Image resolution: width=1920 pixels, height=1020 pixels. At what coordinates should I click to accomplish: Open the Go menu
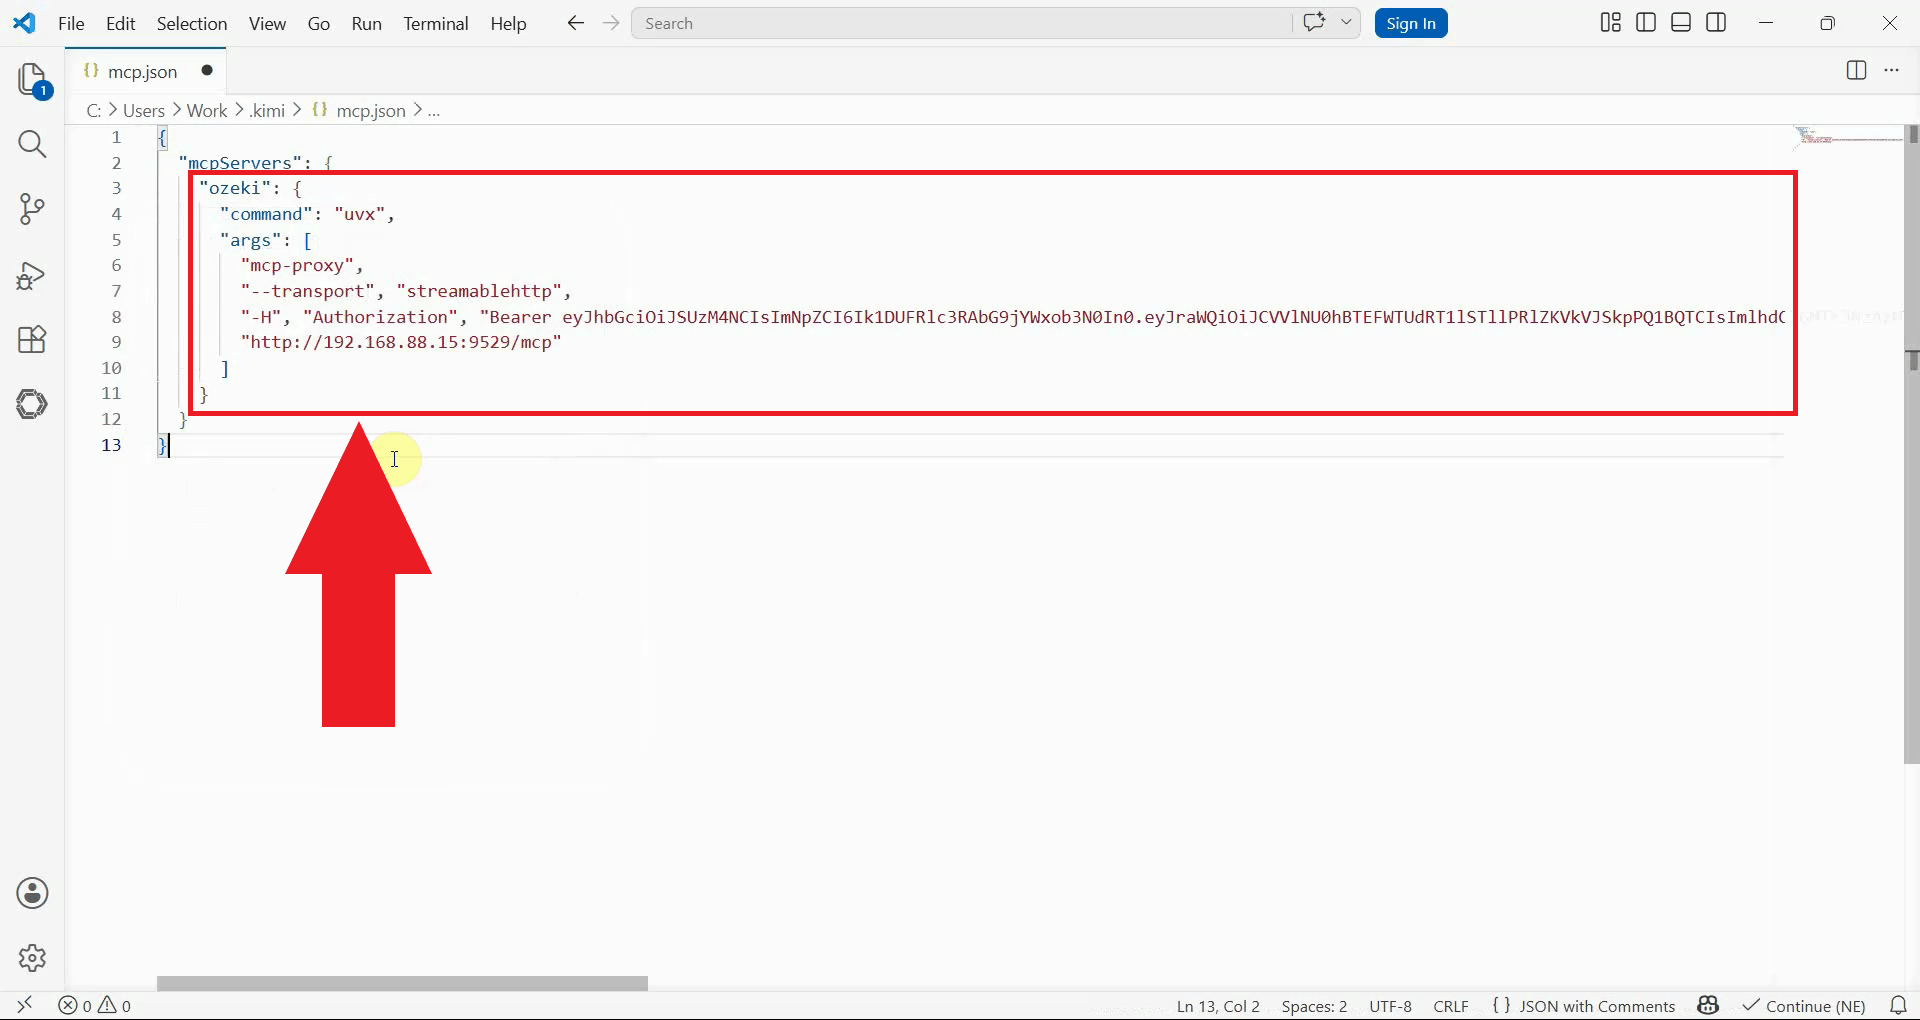[x=319, y=23]
